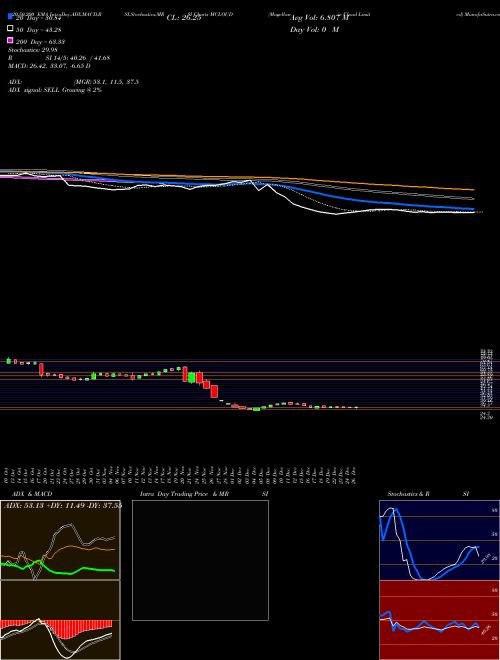The width and height of the screenshot is (500, 660).
Task: Click the 'ADX: 53.13 +DY: 11.49 -DY: 37.55' header
Action: click(x=63, y=505)
